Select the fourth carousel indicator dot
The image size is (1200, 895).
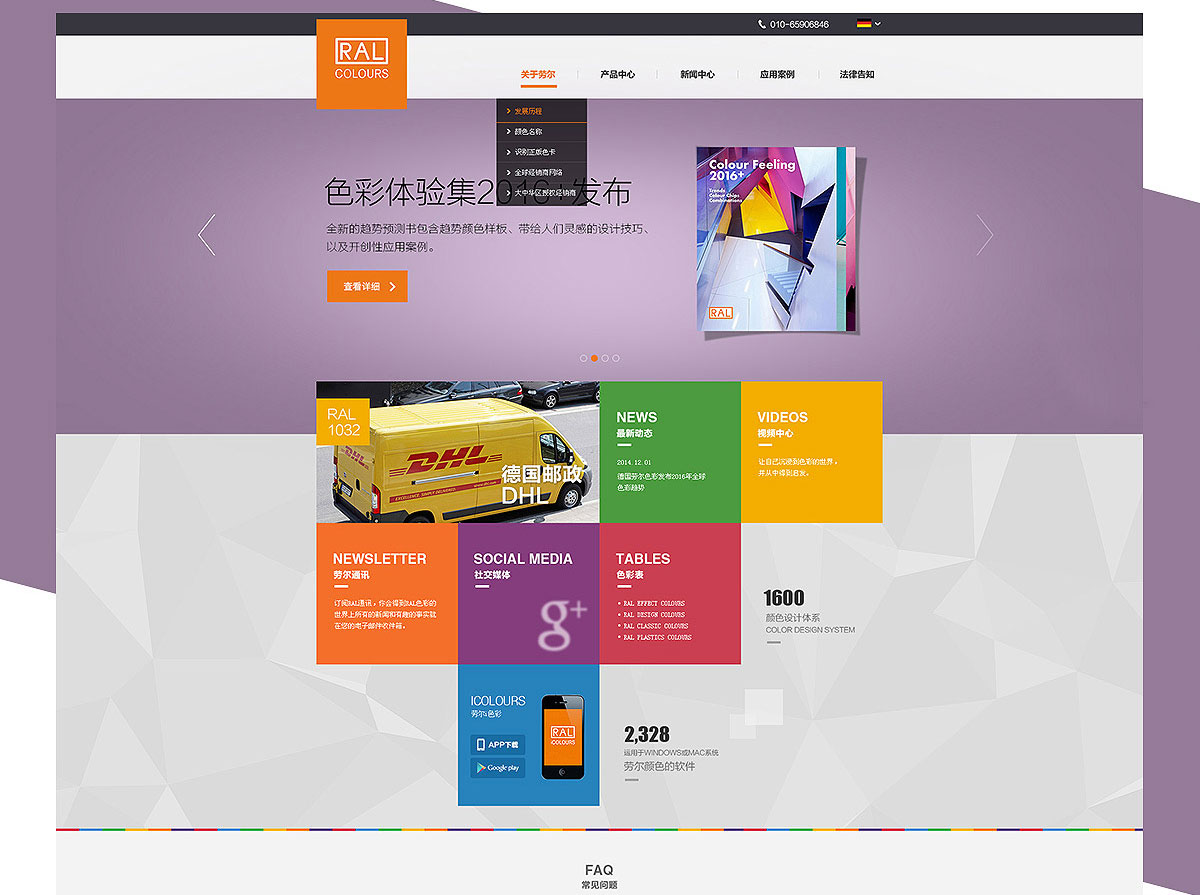(616, 358)
